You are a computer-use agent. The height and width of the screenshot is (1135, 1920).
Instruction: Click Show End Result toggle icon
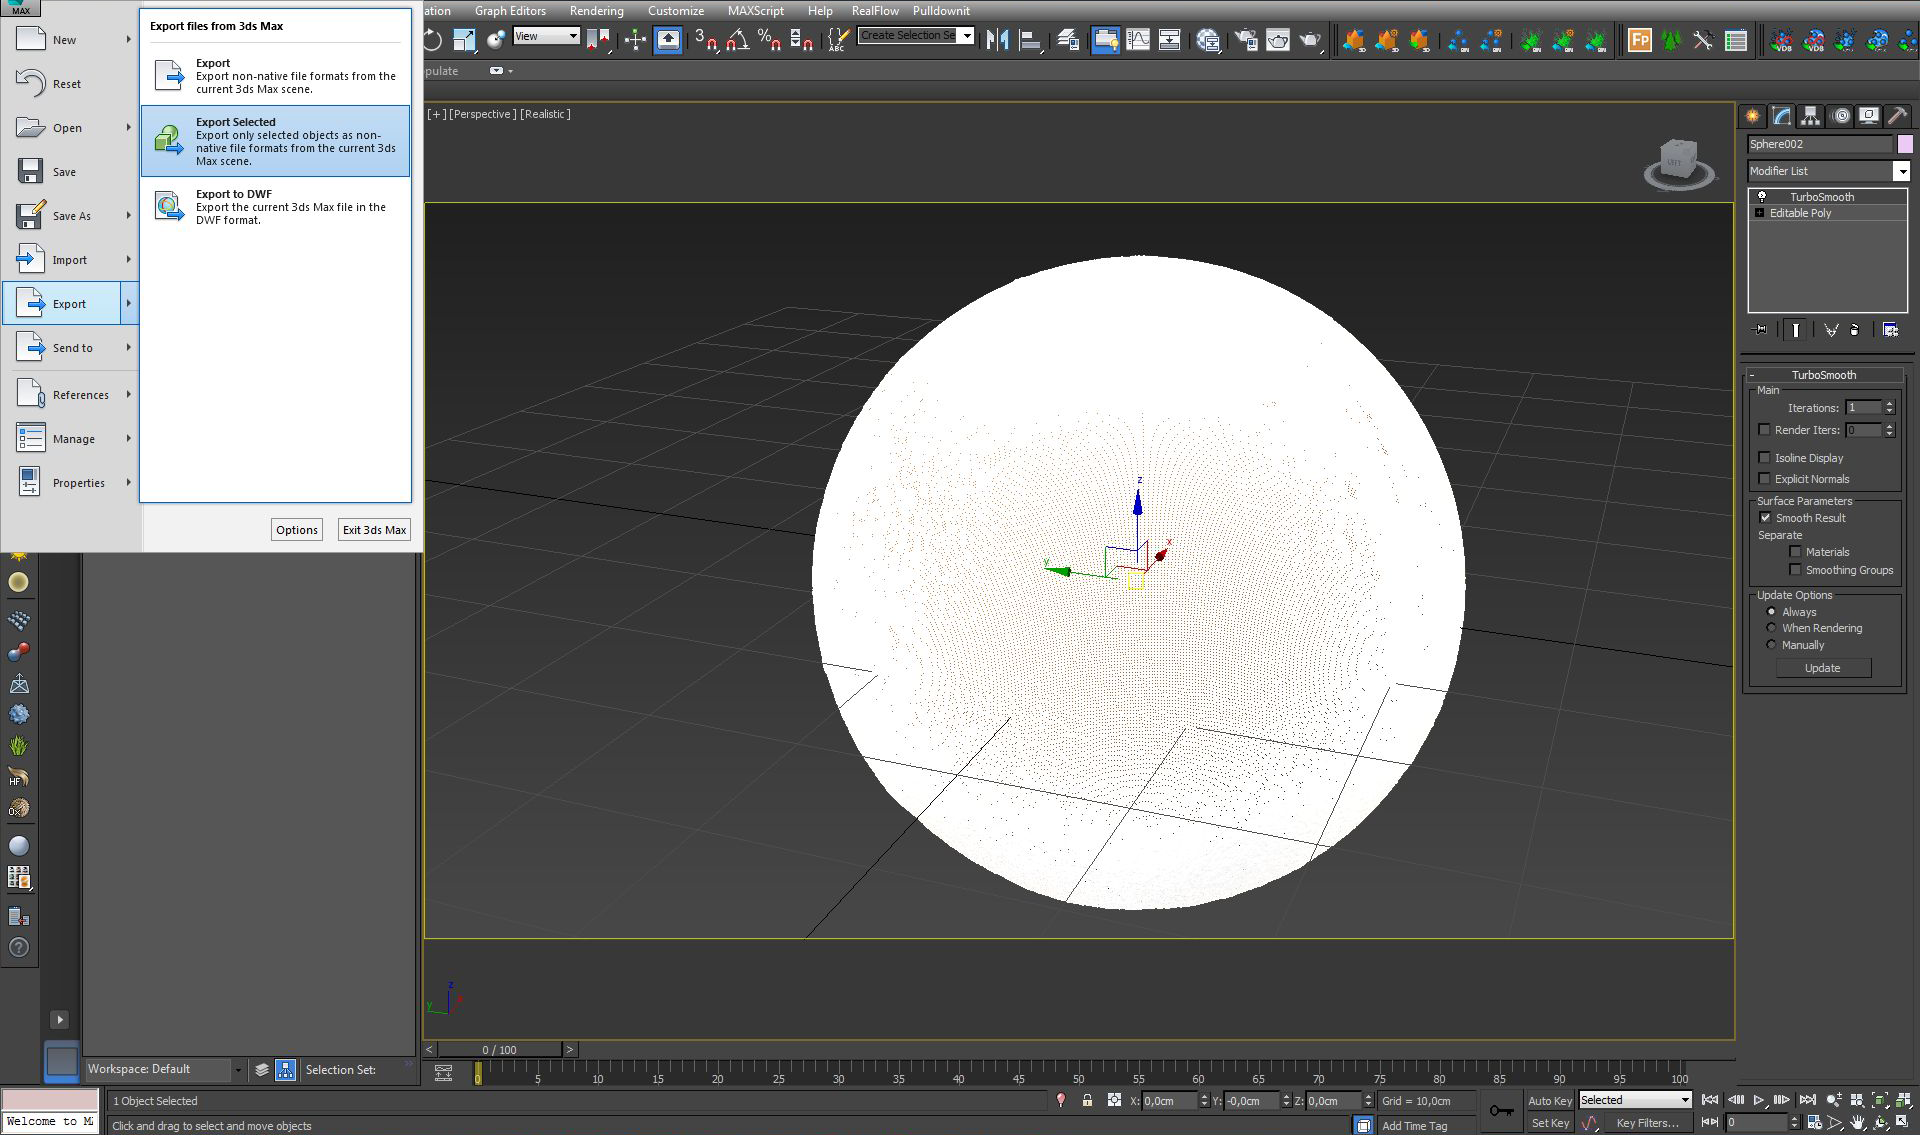[x=1796, y=330]
